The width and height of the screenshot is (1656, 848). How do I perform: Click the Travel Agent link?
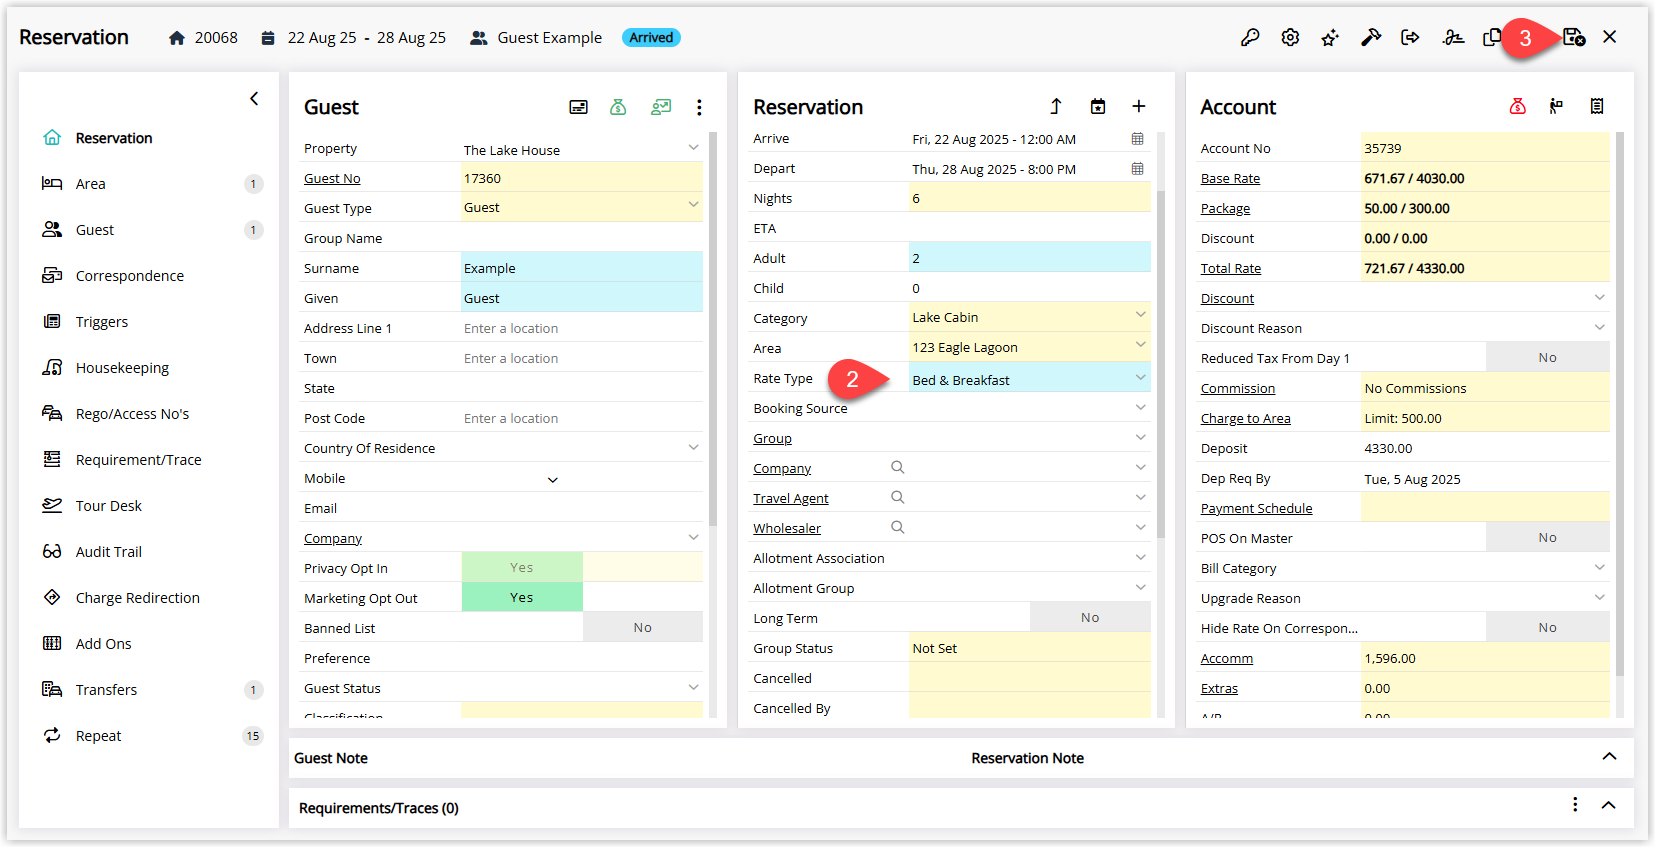pos(791,498)
